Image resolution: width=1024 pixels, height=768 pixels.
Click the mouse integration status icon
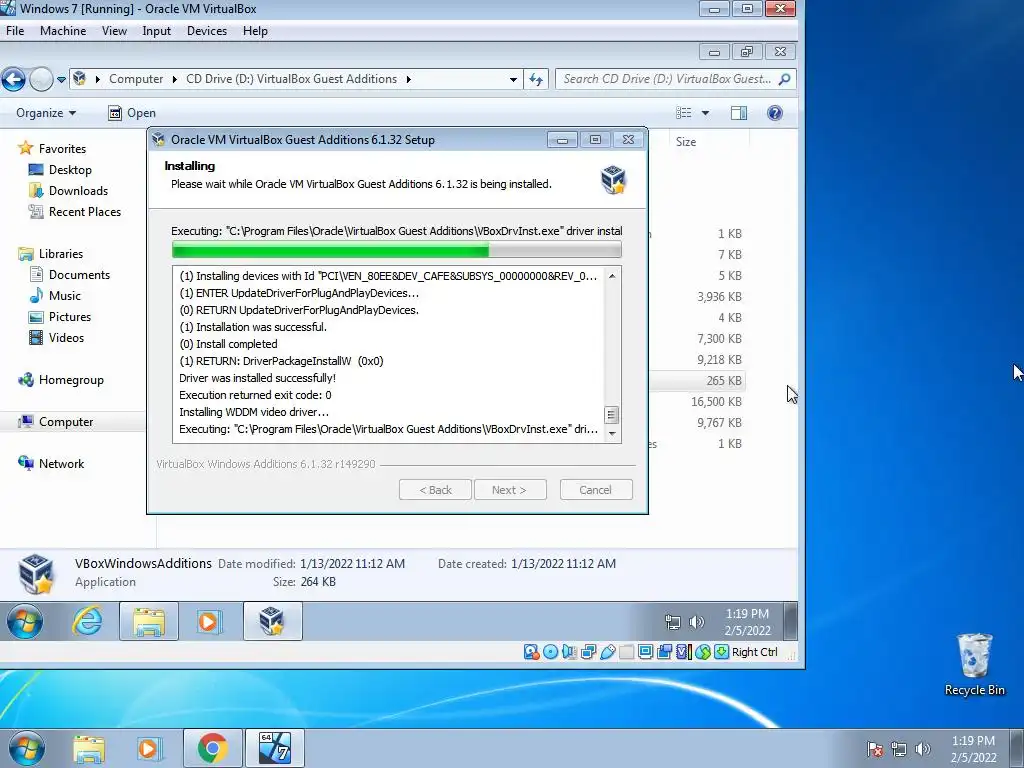point(702,652)
